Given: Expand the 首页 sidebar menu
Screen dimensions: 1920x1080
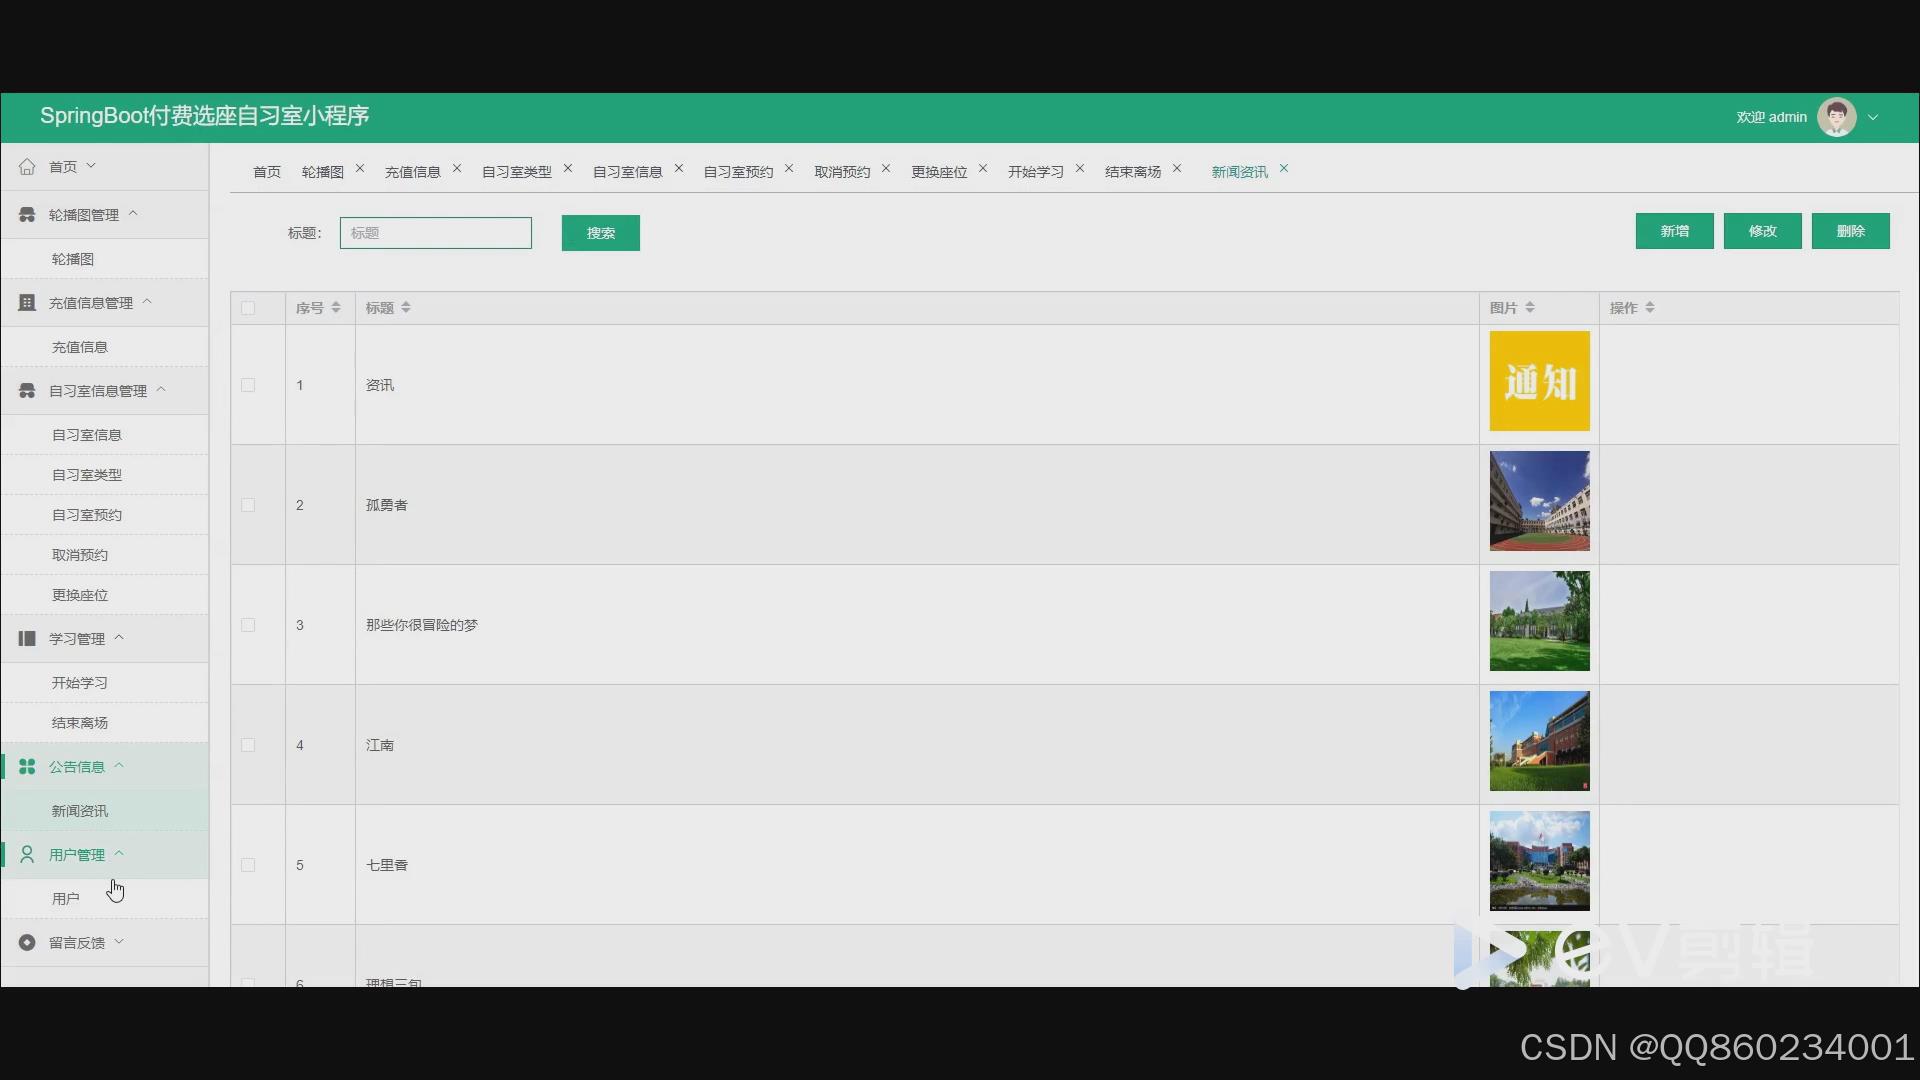Looking at the screenshot, I should click(91, 166).
